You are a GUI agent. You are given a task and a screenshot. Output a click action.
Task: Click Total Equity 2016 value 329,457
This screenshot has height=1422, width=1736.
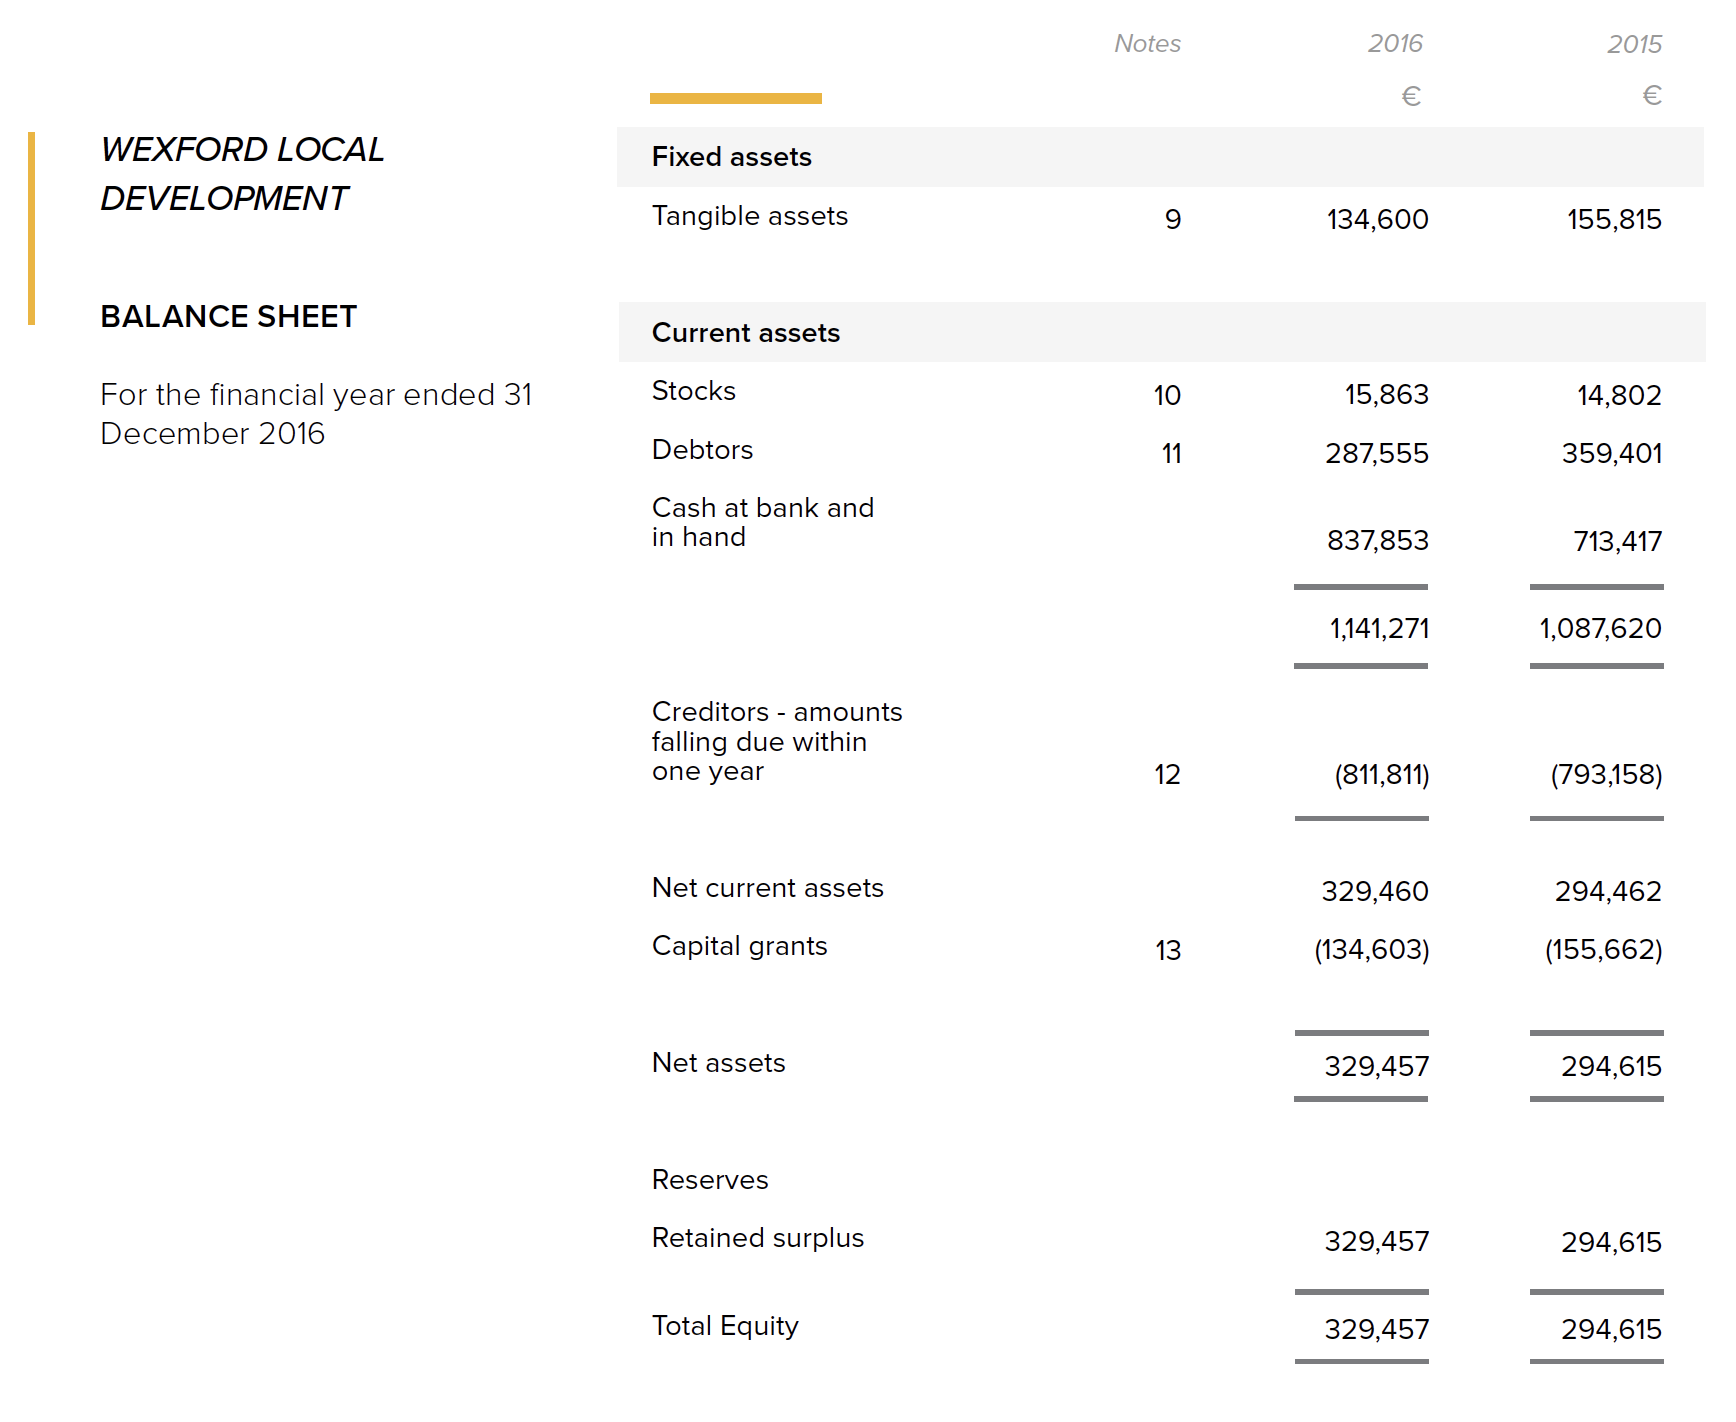(1376, 1330)
